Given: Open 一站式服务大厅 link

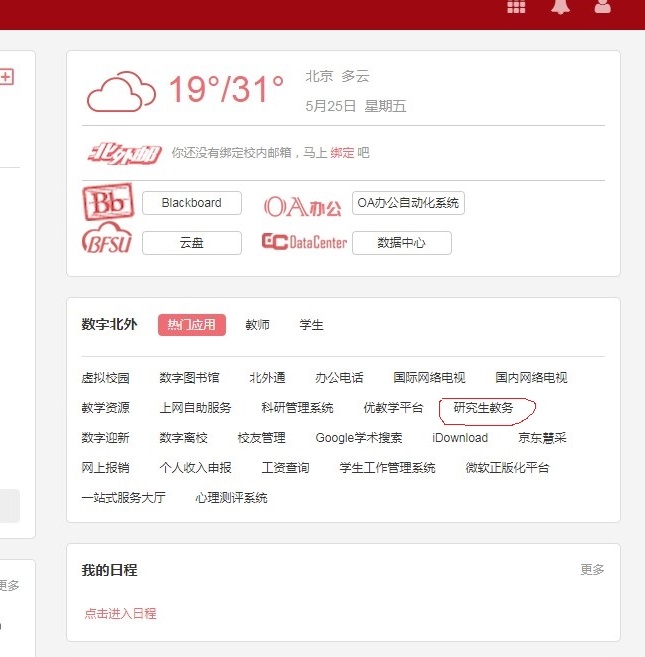Looking at the screenshot, I should click(x=124, y=498).
